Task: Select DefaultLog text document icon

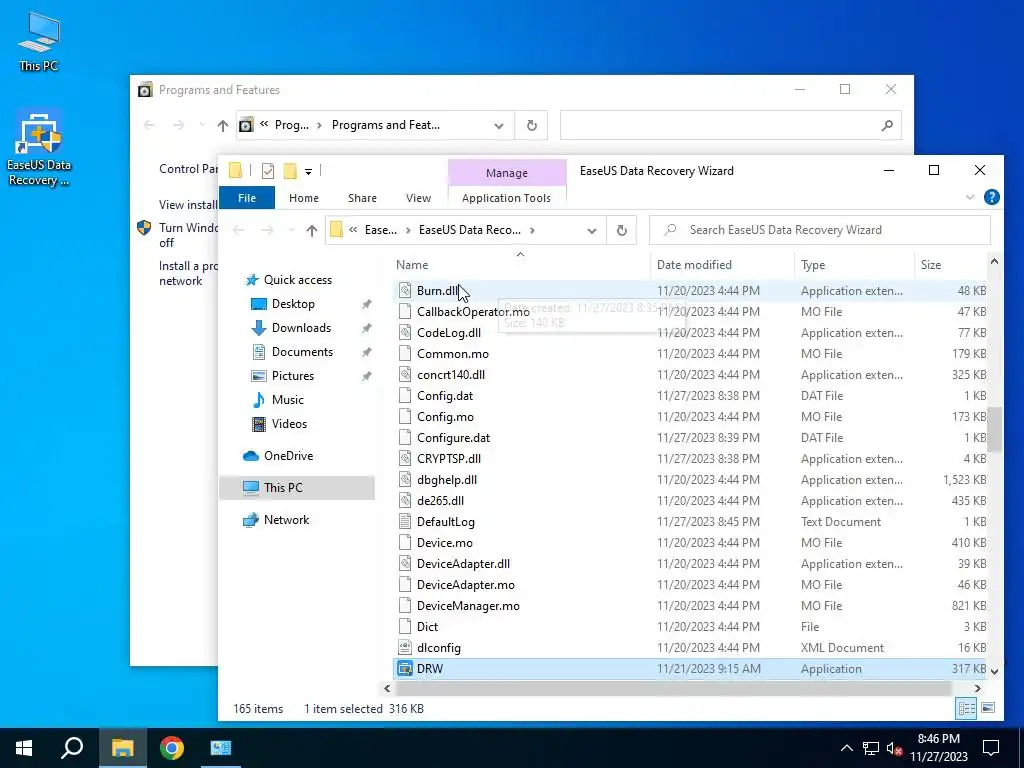Action: (405, 522)
